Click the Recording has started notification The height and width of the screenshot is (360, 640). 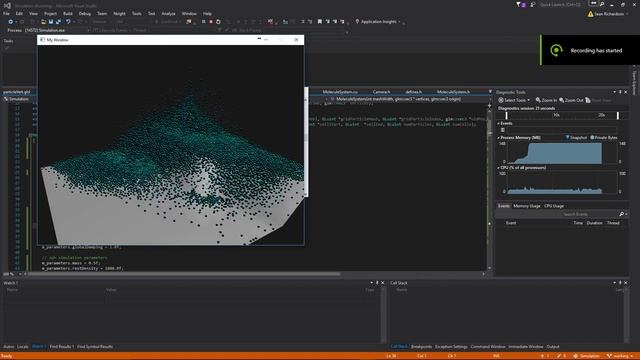pos(590,50)
